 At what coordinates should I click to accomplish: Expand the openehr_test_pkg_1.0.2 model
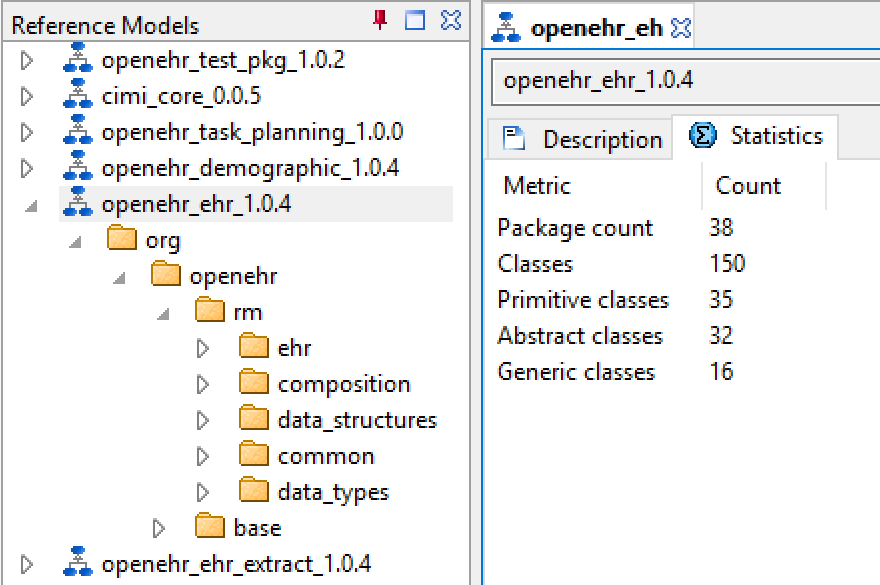point(26,60)
